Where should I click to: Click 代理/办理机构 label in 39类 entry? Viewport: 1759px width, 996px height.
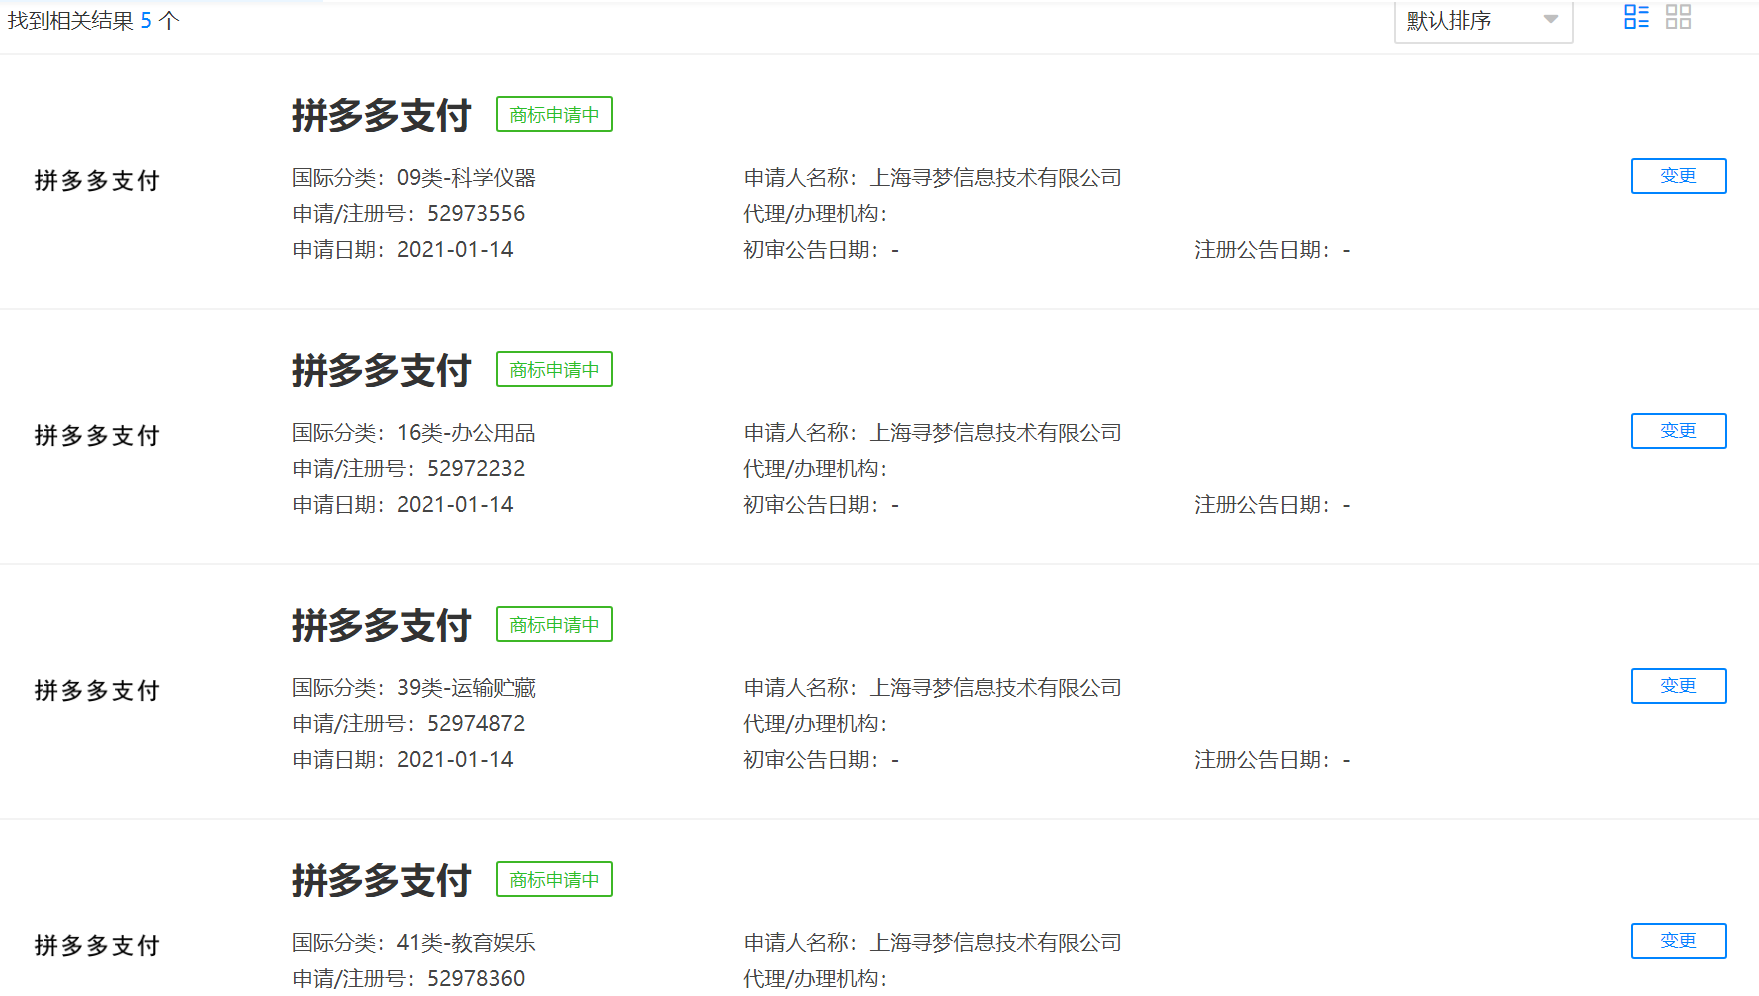pos(815,724)
